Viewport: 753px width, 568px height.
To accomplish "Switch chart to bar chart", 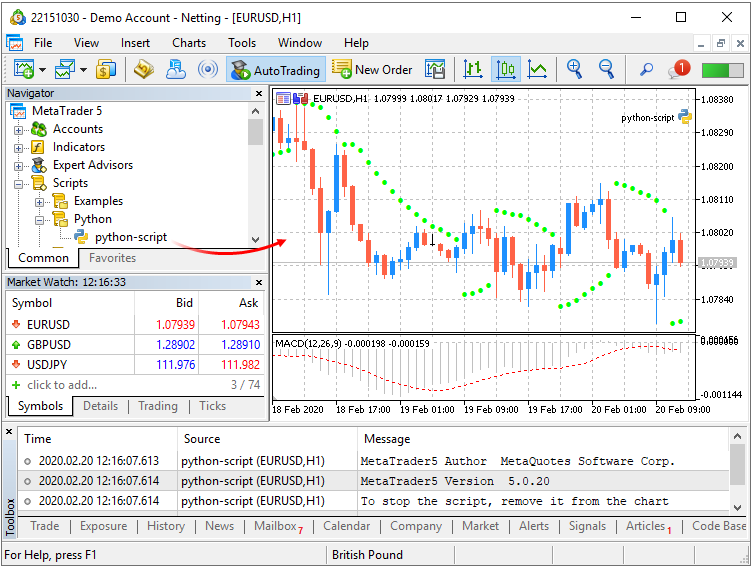I will tap(473, 70).
